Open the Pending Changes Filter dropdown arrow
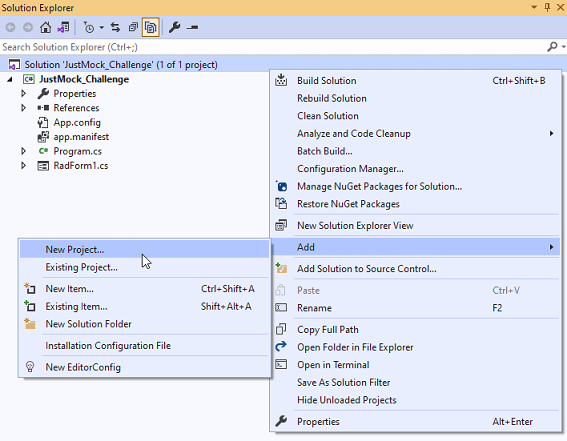This screenshot has width=567, height=441. [x=102, y=27]
